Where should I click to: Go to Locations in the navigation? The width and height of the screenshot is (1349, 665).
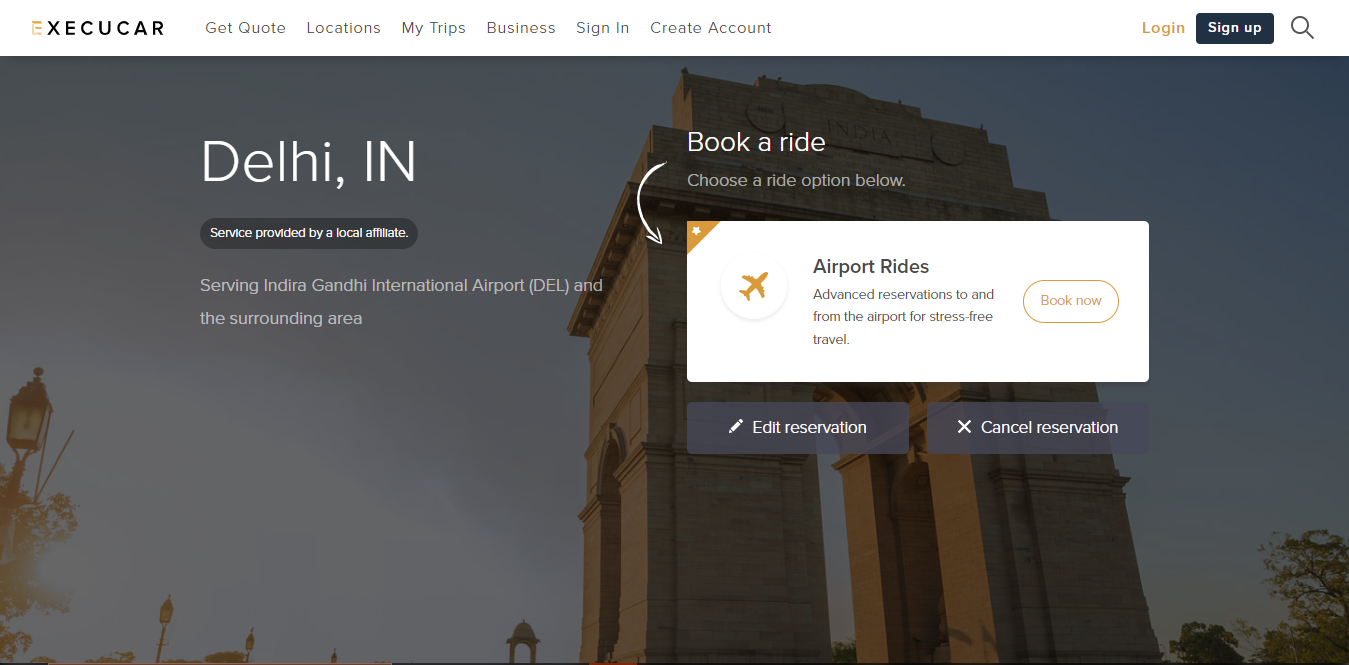click(343, 28)
